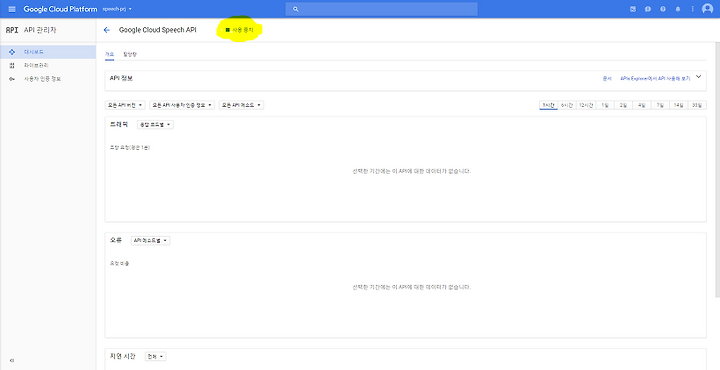Click the Google Cloud Speech API title
The width and height of the screenshot is (720, 370).
pyautogui.click(x=158, y=30)
